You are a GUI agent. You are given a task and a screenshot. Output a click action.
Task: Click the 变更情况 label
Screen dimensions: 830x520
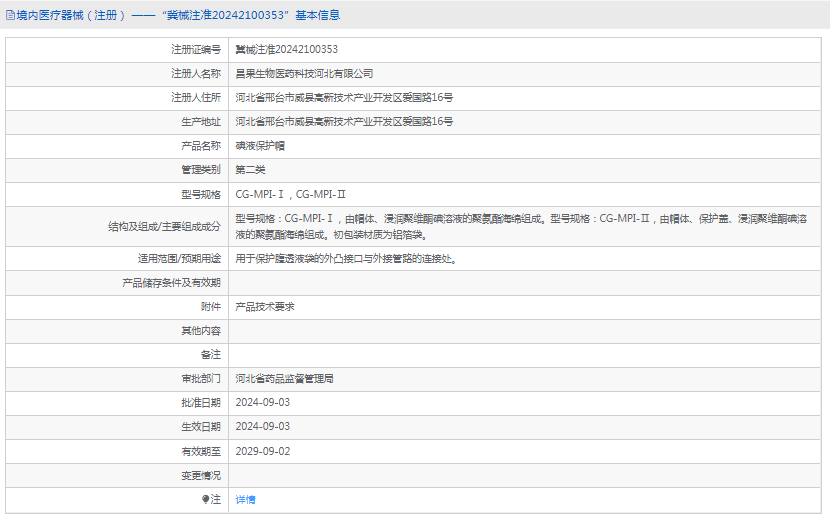pos(201,476)
